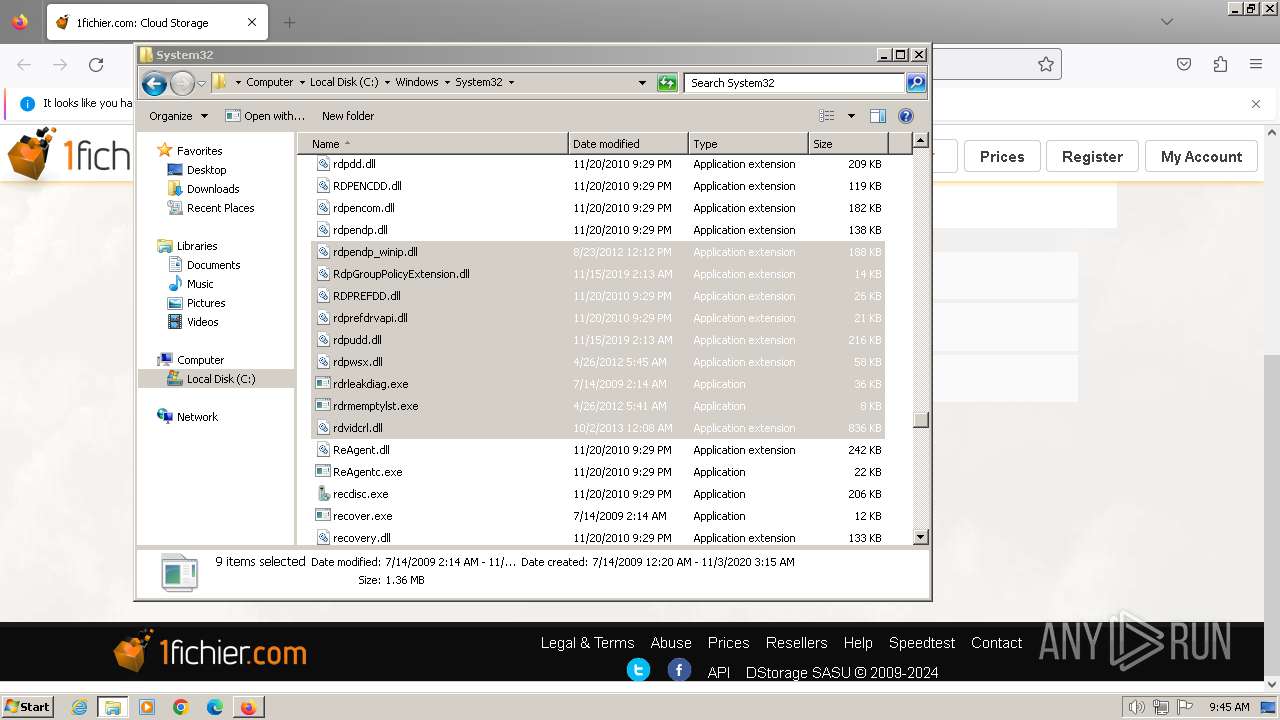The image size is (1280, 720).
Task: Click the file list scroll down arrow
Action: (x=921, y=537)
